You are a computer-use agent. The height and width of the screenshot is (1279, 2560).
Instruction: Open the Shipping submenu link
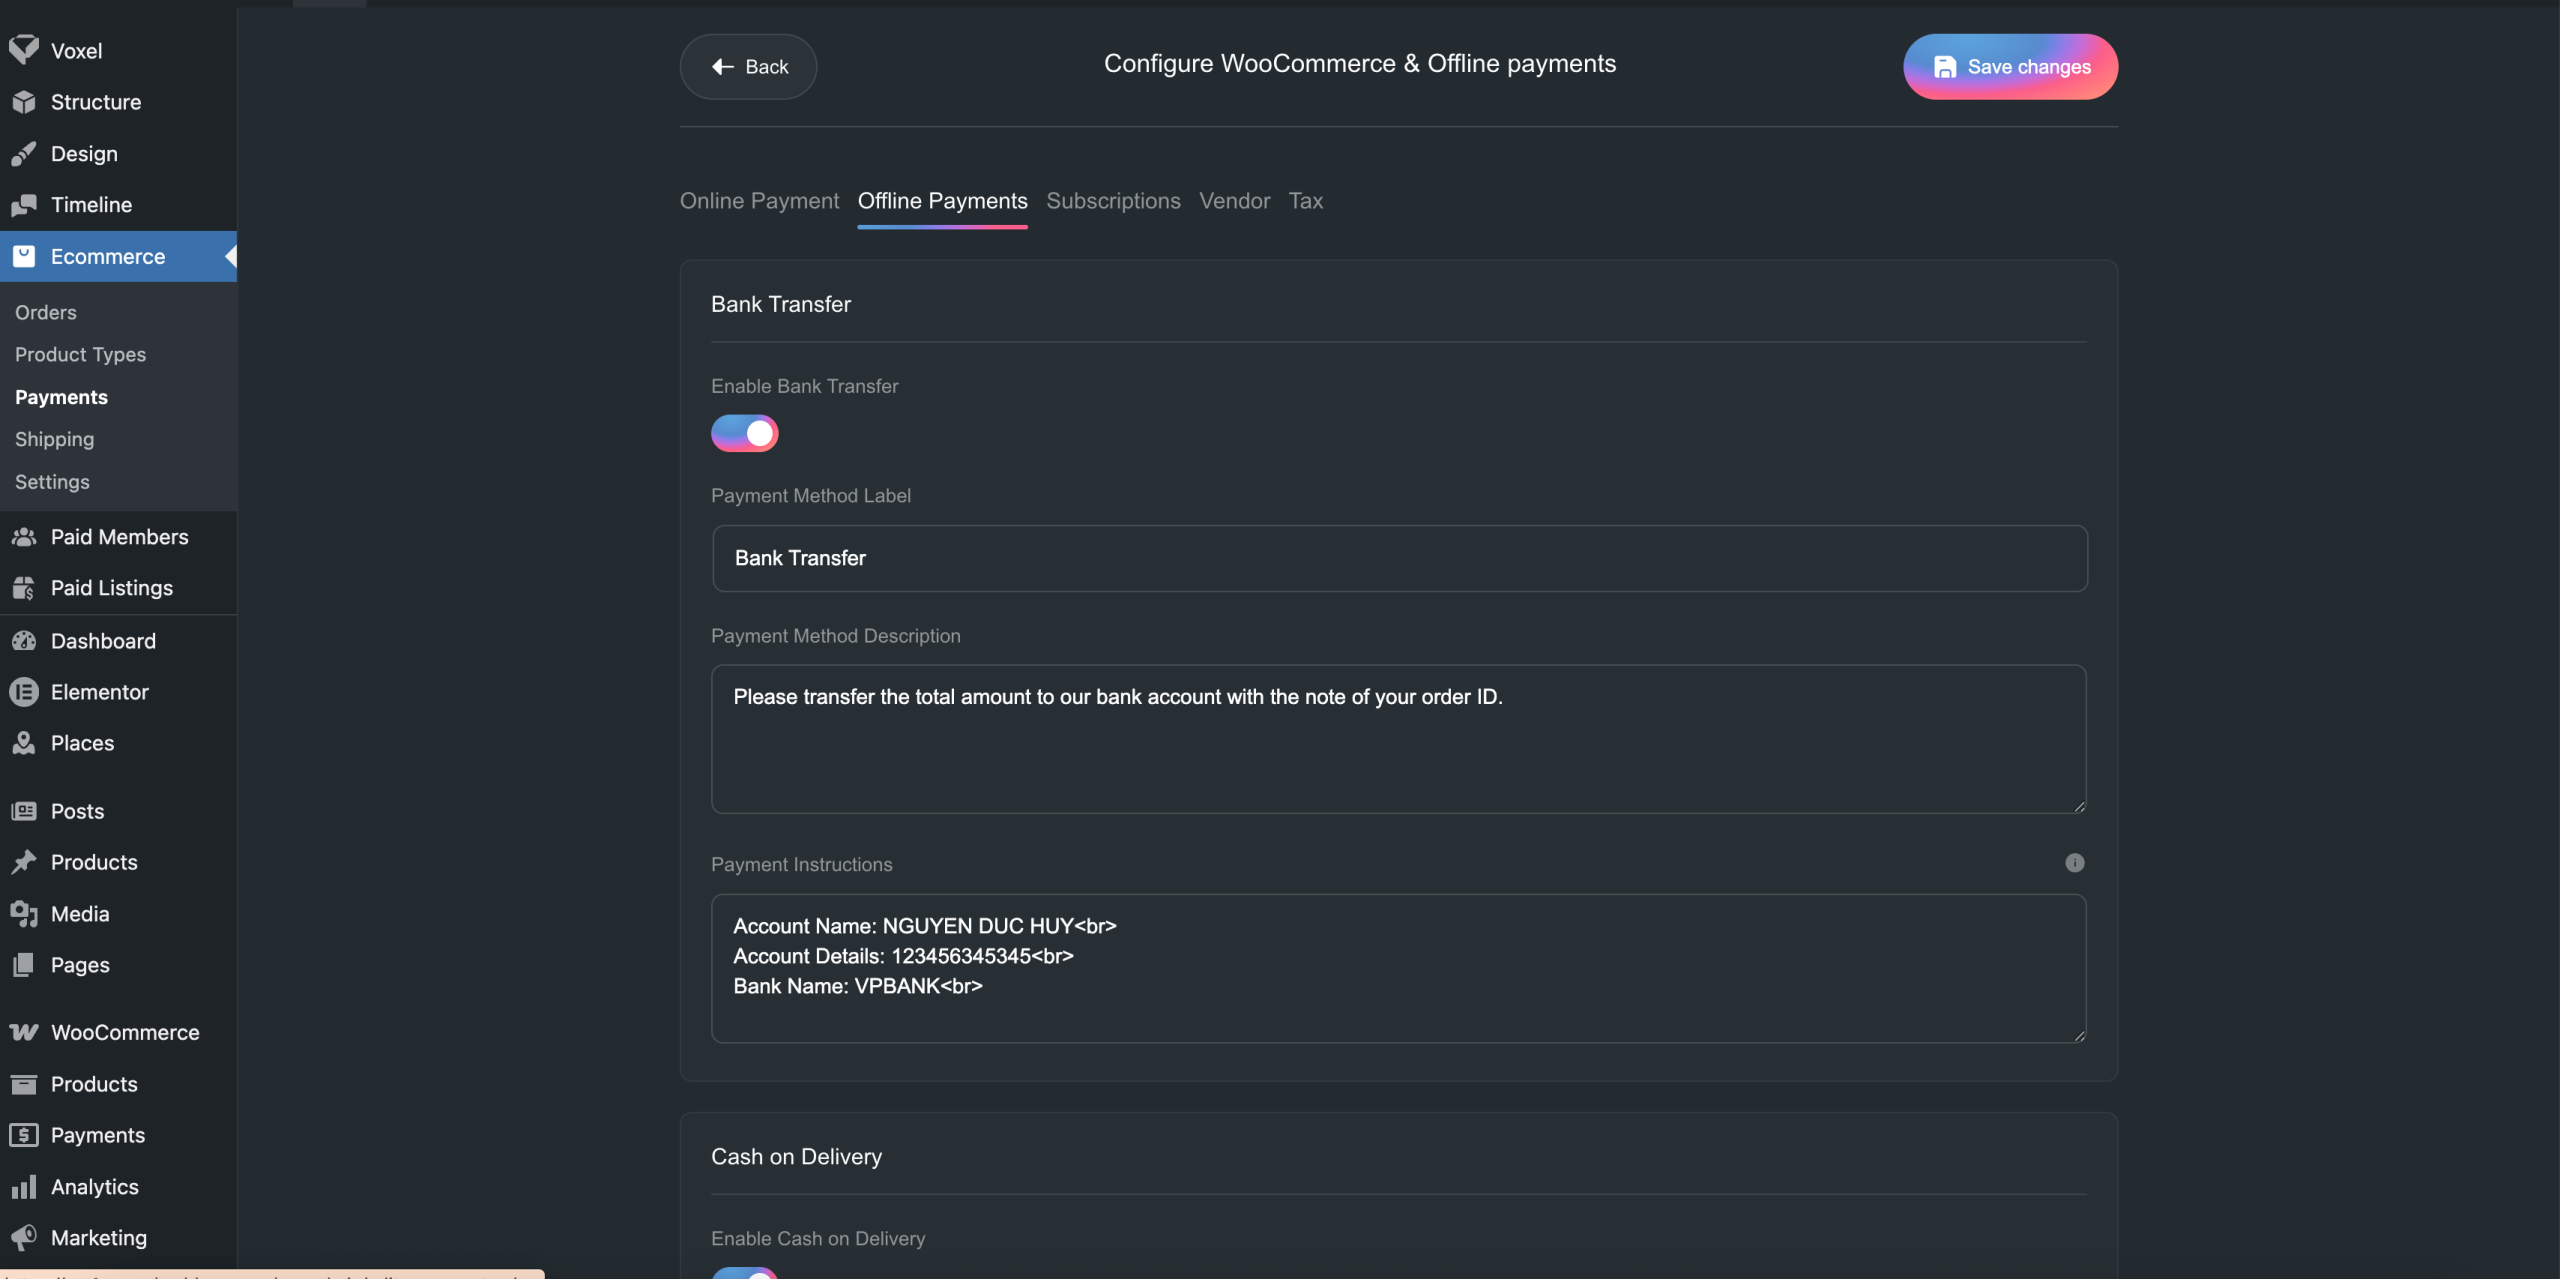point(54,439)
